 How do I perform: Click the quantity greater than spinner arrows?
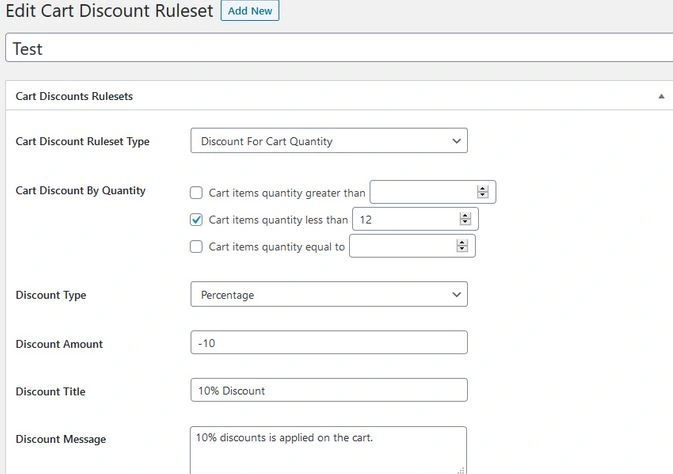(482, 192)
